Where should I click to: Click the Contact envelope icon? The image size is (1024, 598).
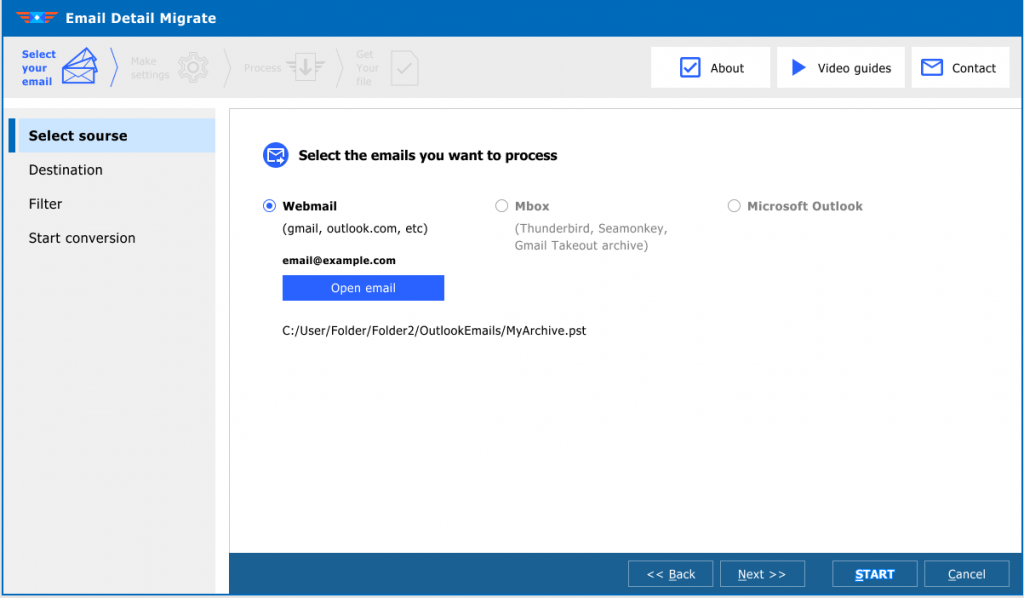coord(931,67)
